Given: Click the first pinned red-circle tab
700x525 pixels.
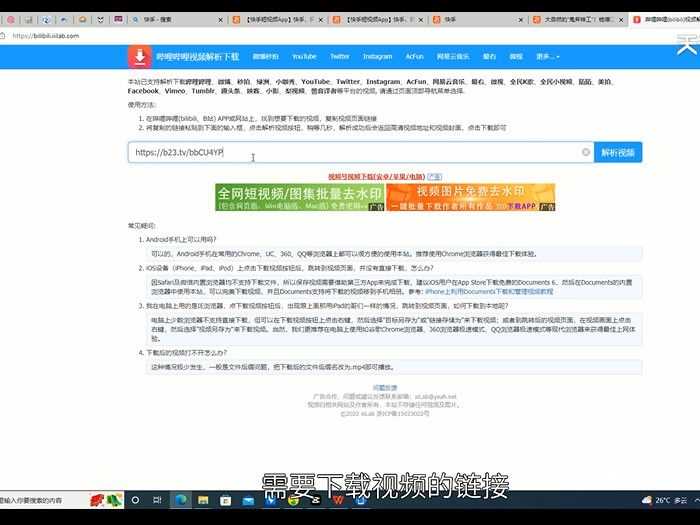Looking at the screenshot, I should tap(11, 19).
